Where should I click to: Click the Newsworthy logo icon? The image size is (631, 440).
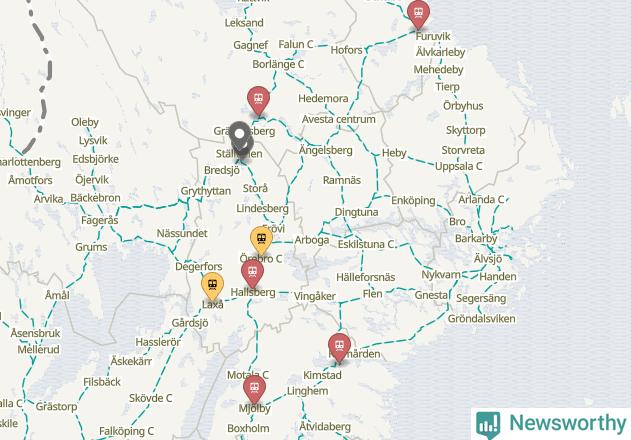[x=488, y=425]
